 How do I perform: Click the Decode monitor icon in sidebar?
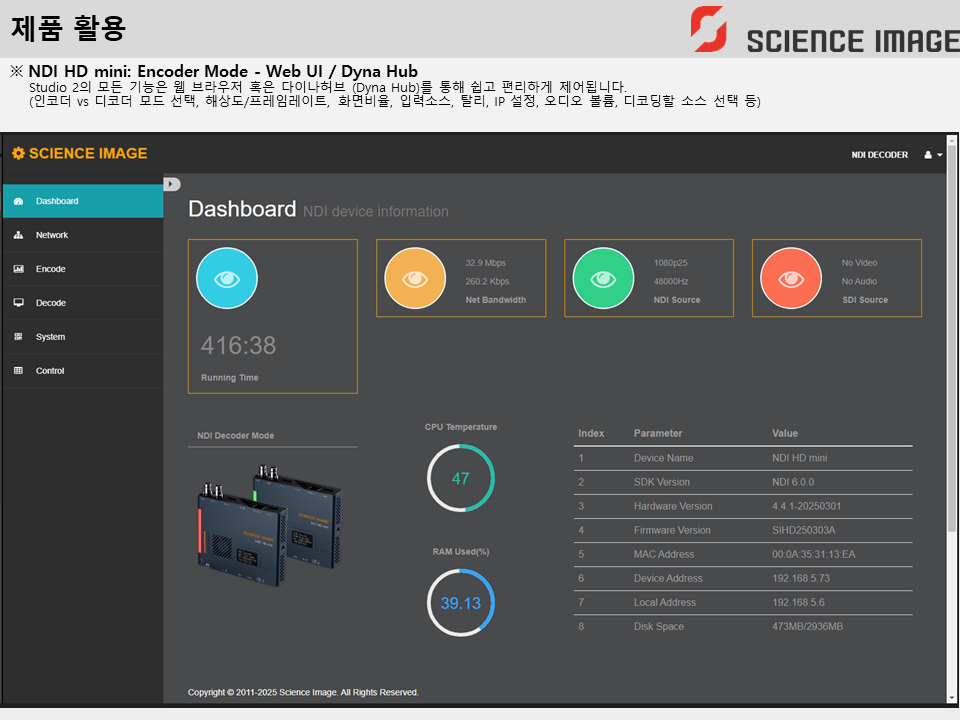coord(18,302)
